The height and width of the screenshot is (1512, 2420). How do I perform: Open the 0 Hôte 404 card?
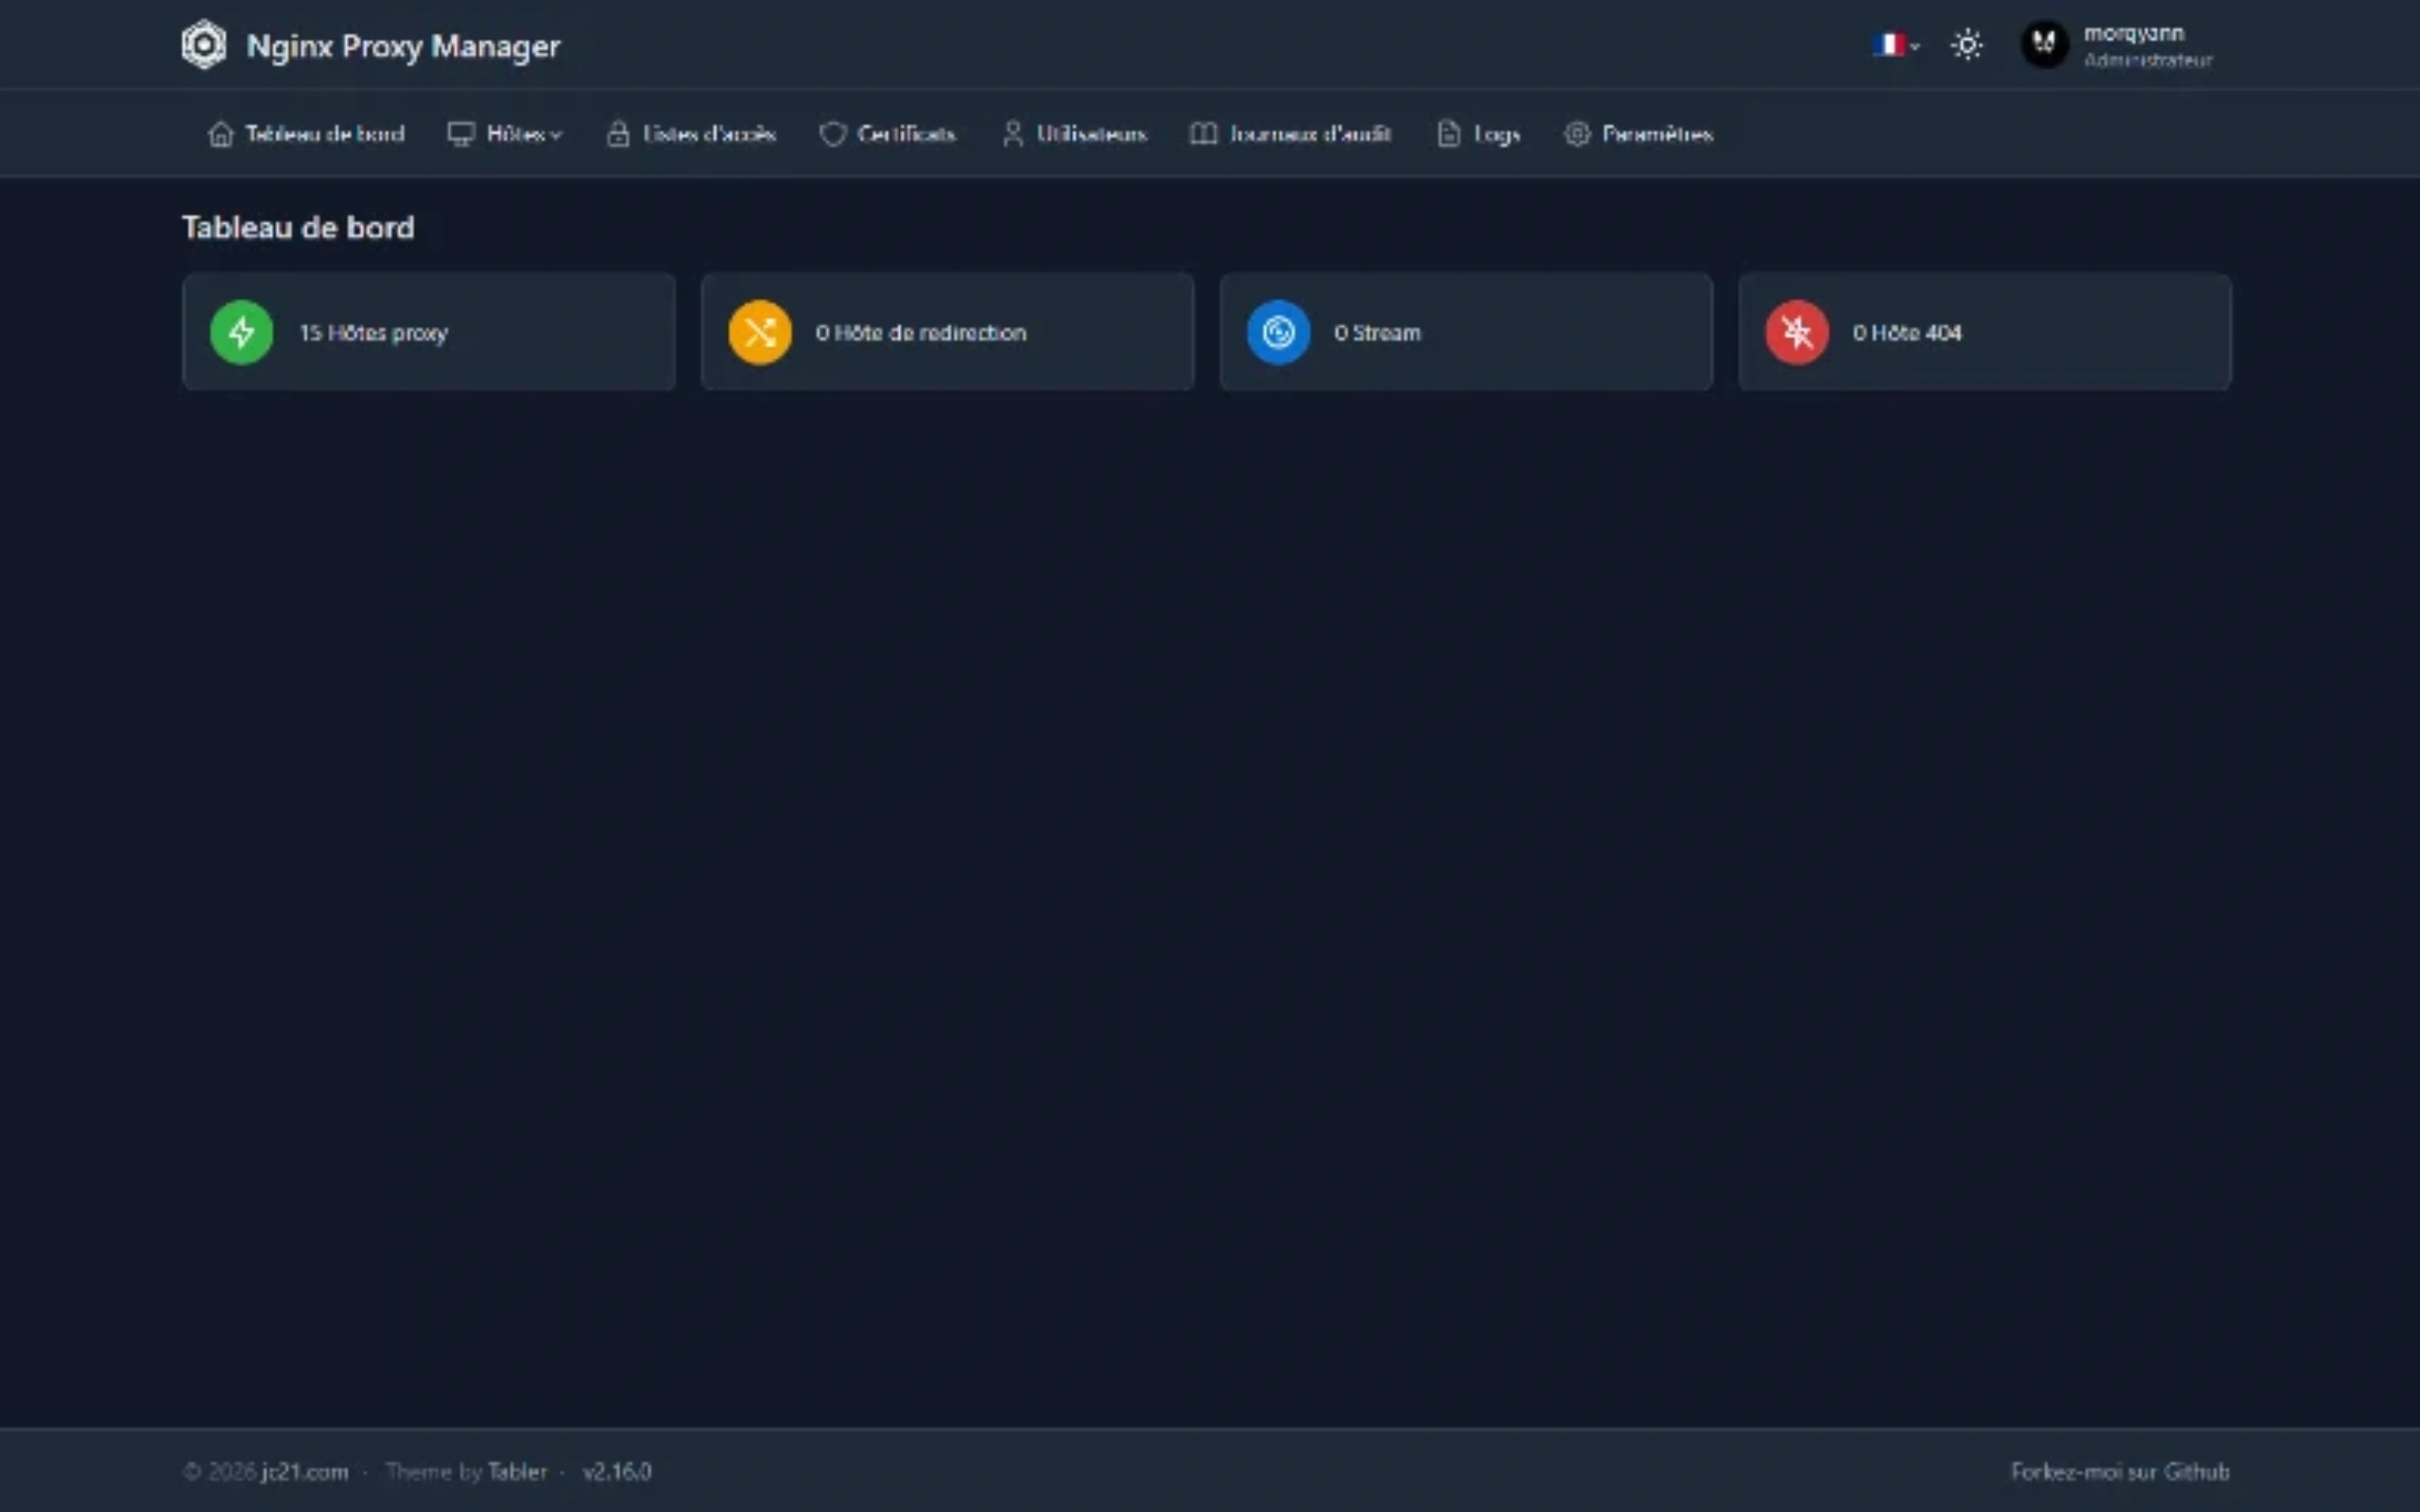pos(1985,332)
